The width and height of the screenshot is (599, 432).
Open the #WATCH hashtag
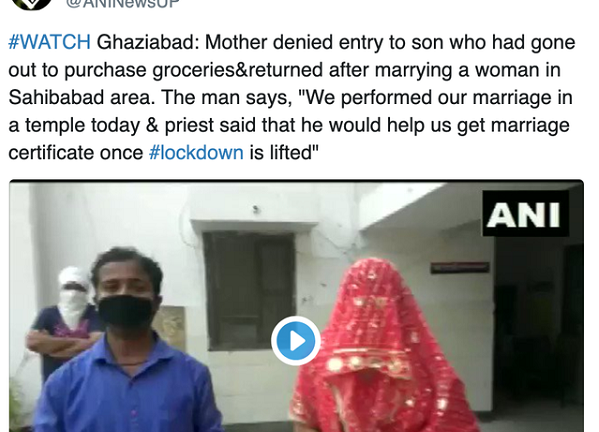point(50,42)
